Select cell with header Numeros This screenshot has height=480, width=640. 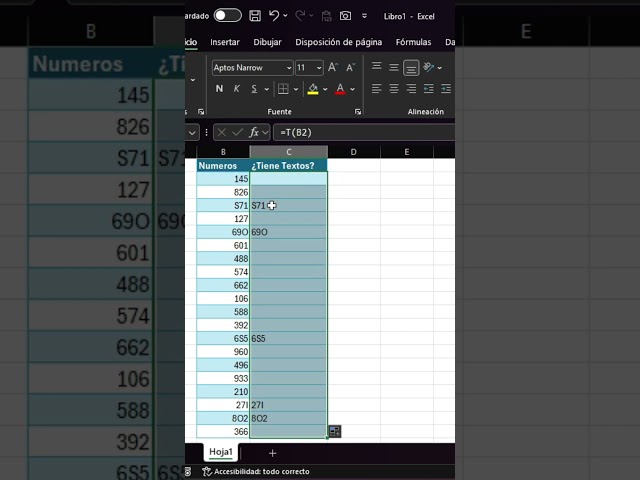[223, 165]
